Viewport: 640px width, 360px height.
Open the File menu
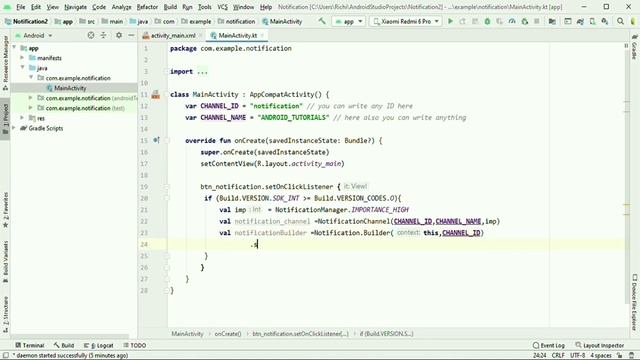coord(20,7)
